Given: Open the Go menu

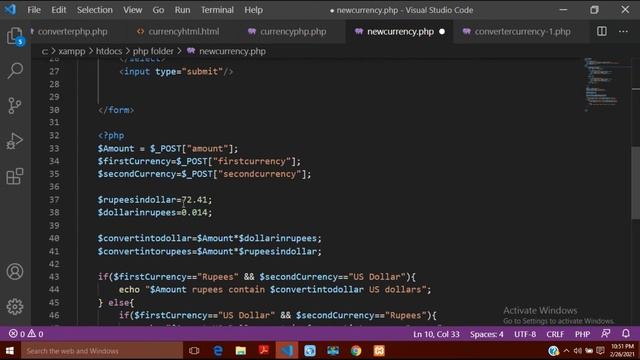Looking at the screenshot, I should coord(158,10).
